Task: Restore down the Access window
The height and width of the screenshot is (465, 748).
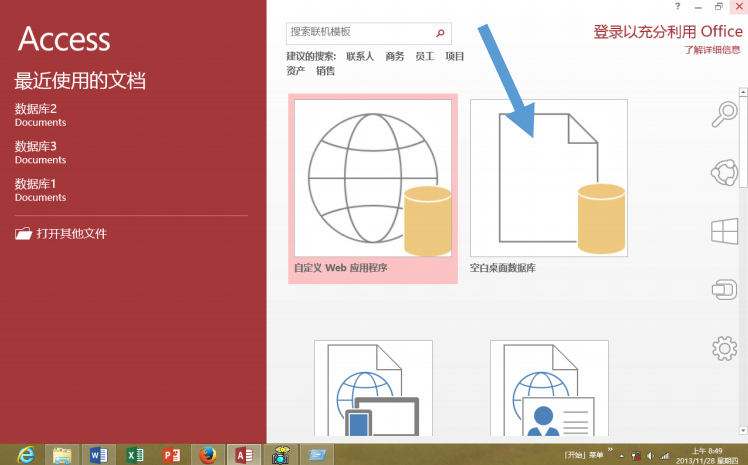Action: click(x=718, y=6)
